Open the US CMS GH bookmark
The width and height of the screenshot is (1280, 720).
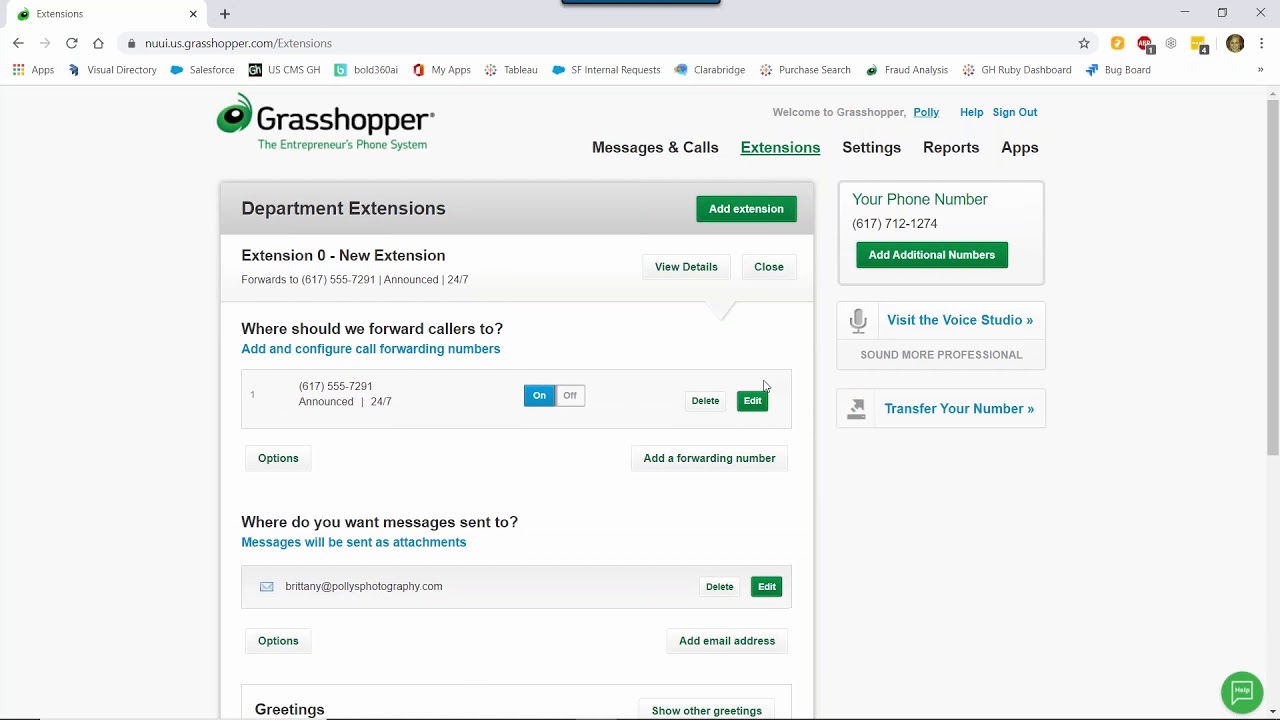point(285,70)
